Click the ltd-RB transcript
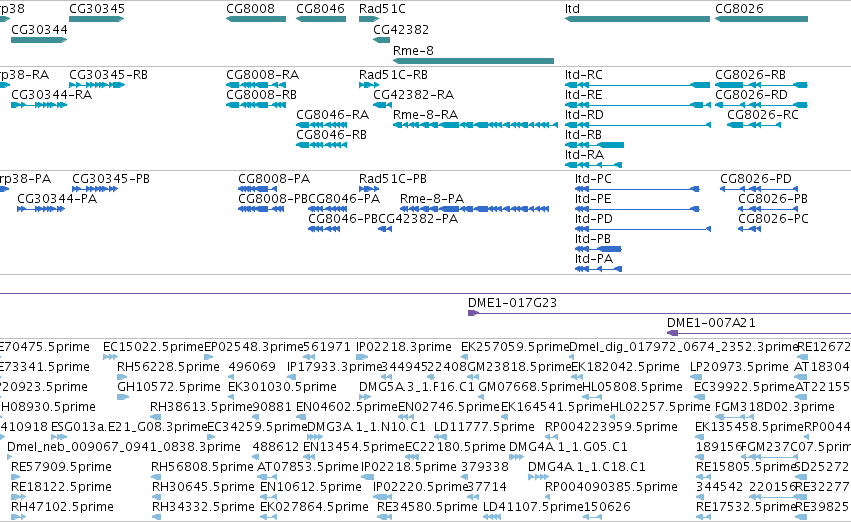Viewport: 851px width, 522px height. click(594, 145)
